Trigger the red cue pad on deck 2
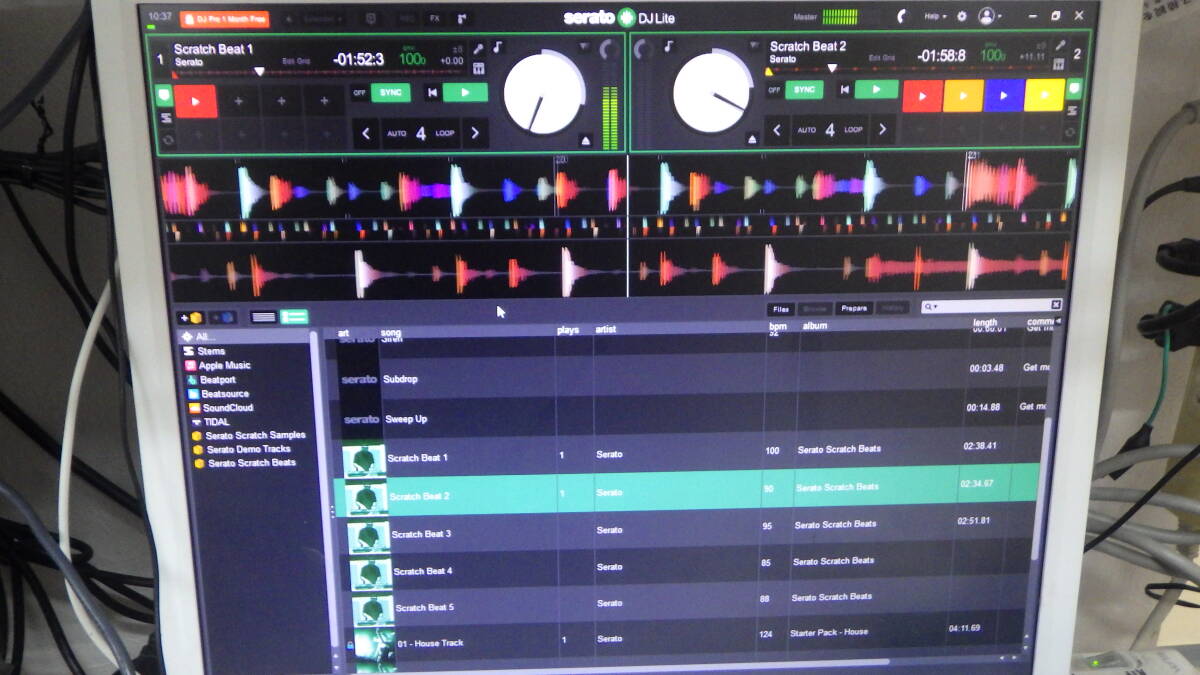1200x675 pixels. tap(922, 95)
